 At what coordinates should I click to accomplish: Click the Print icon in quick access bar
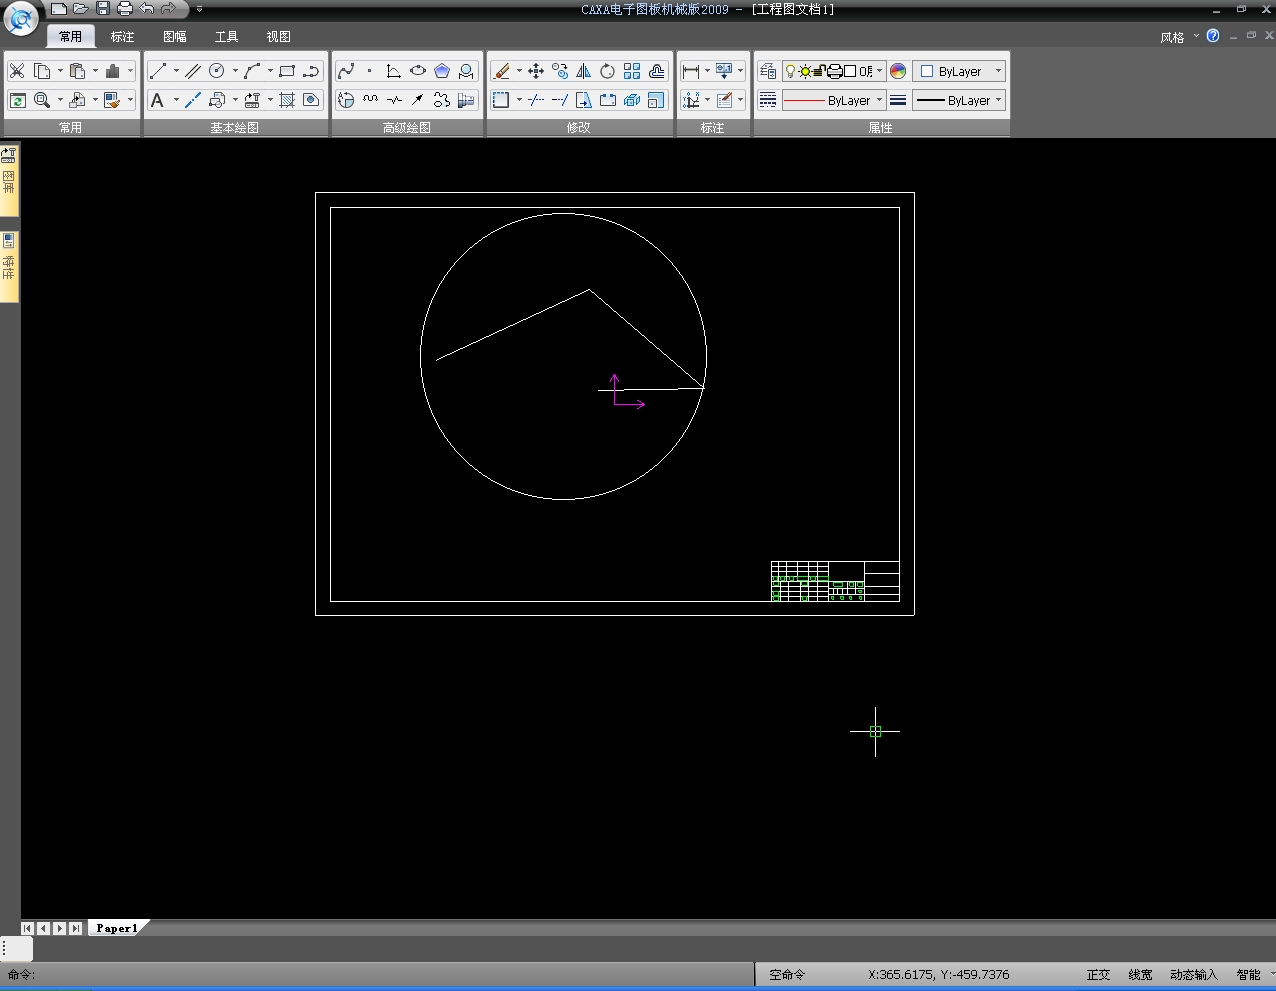(125, 9)
